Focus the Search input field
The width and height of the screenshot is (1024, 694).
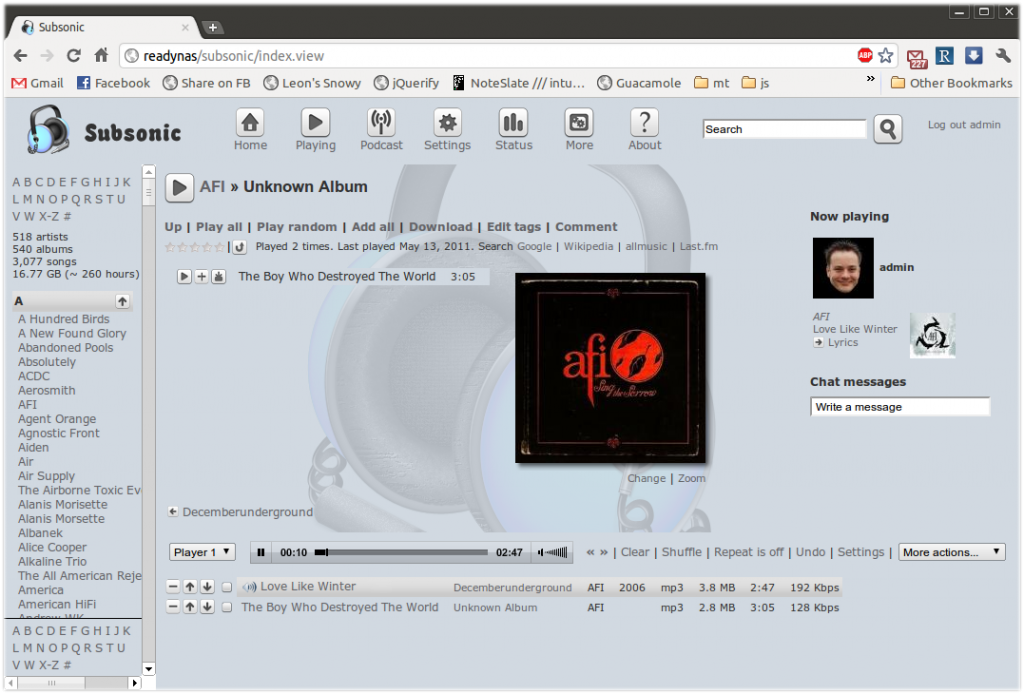coord(784,129)
